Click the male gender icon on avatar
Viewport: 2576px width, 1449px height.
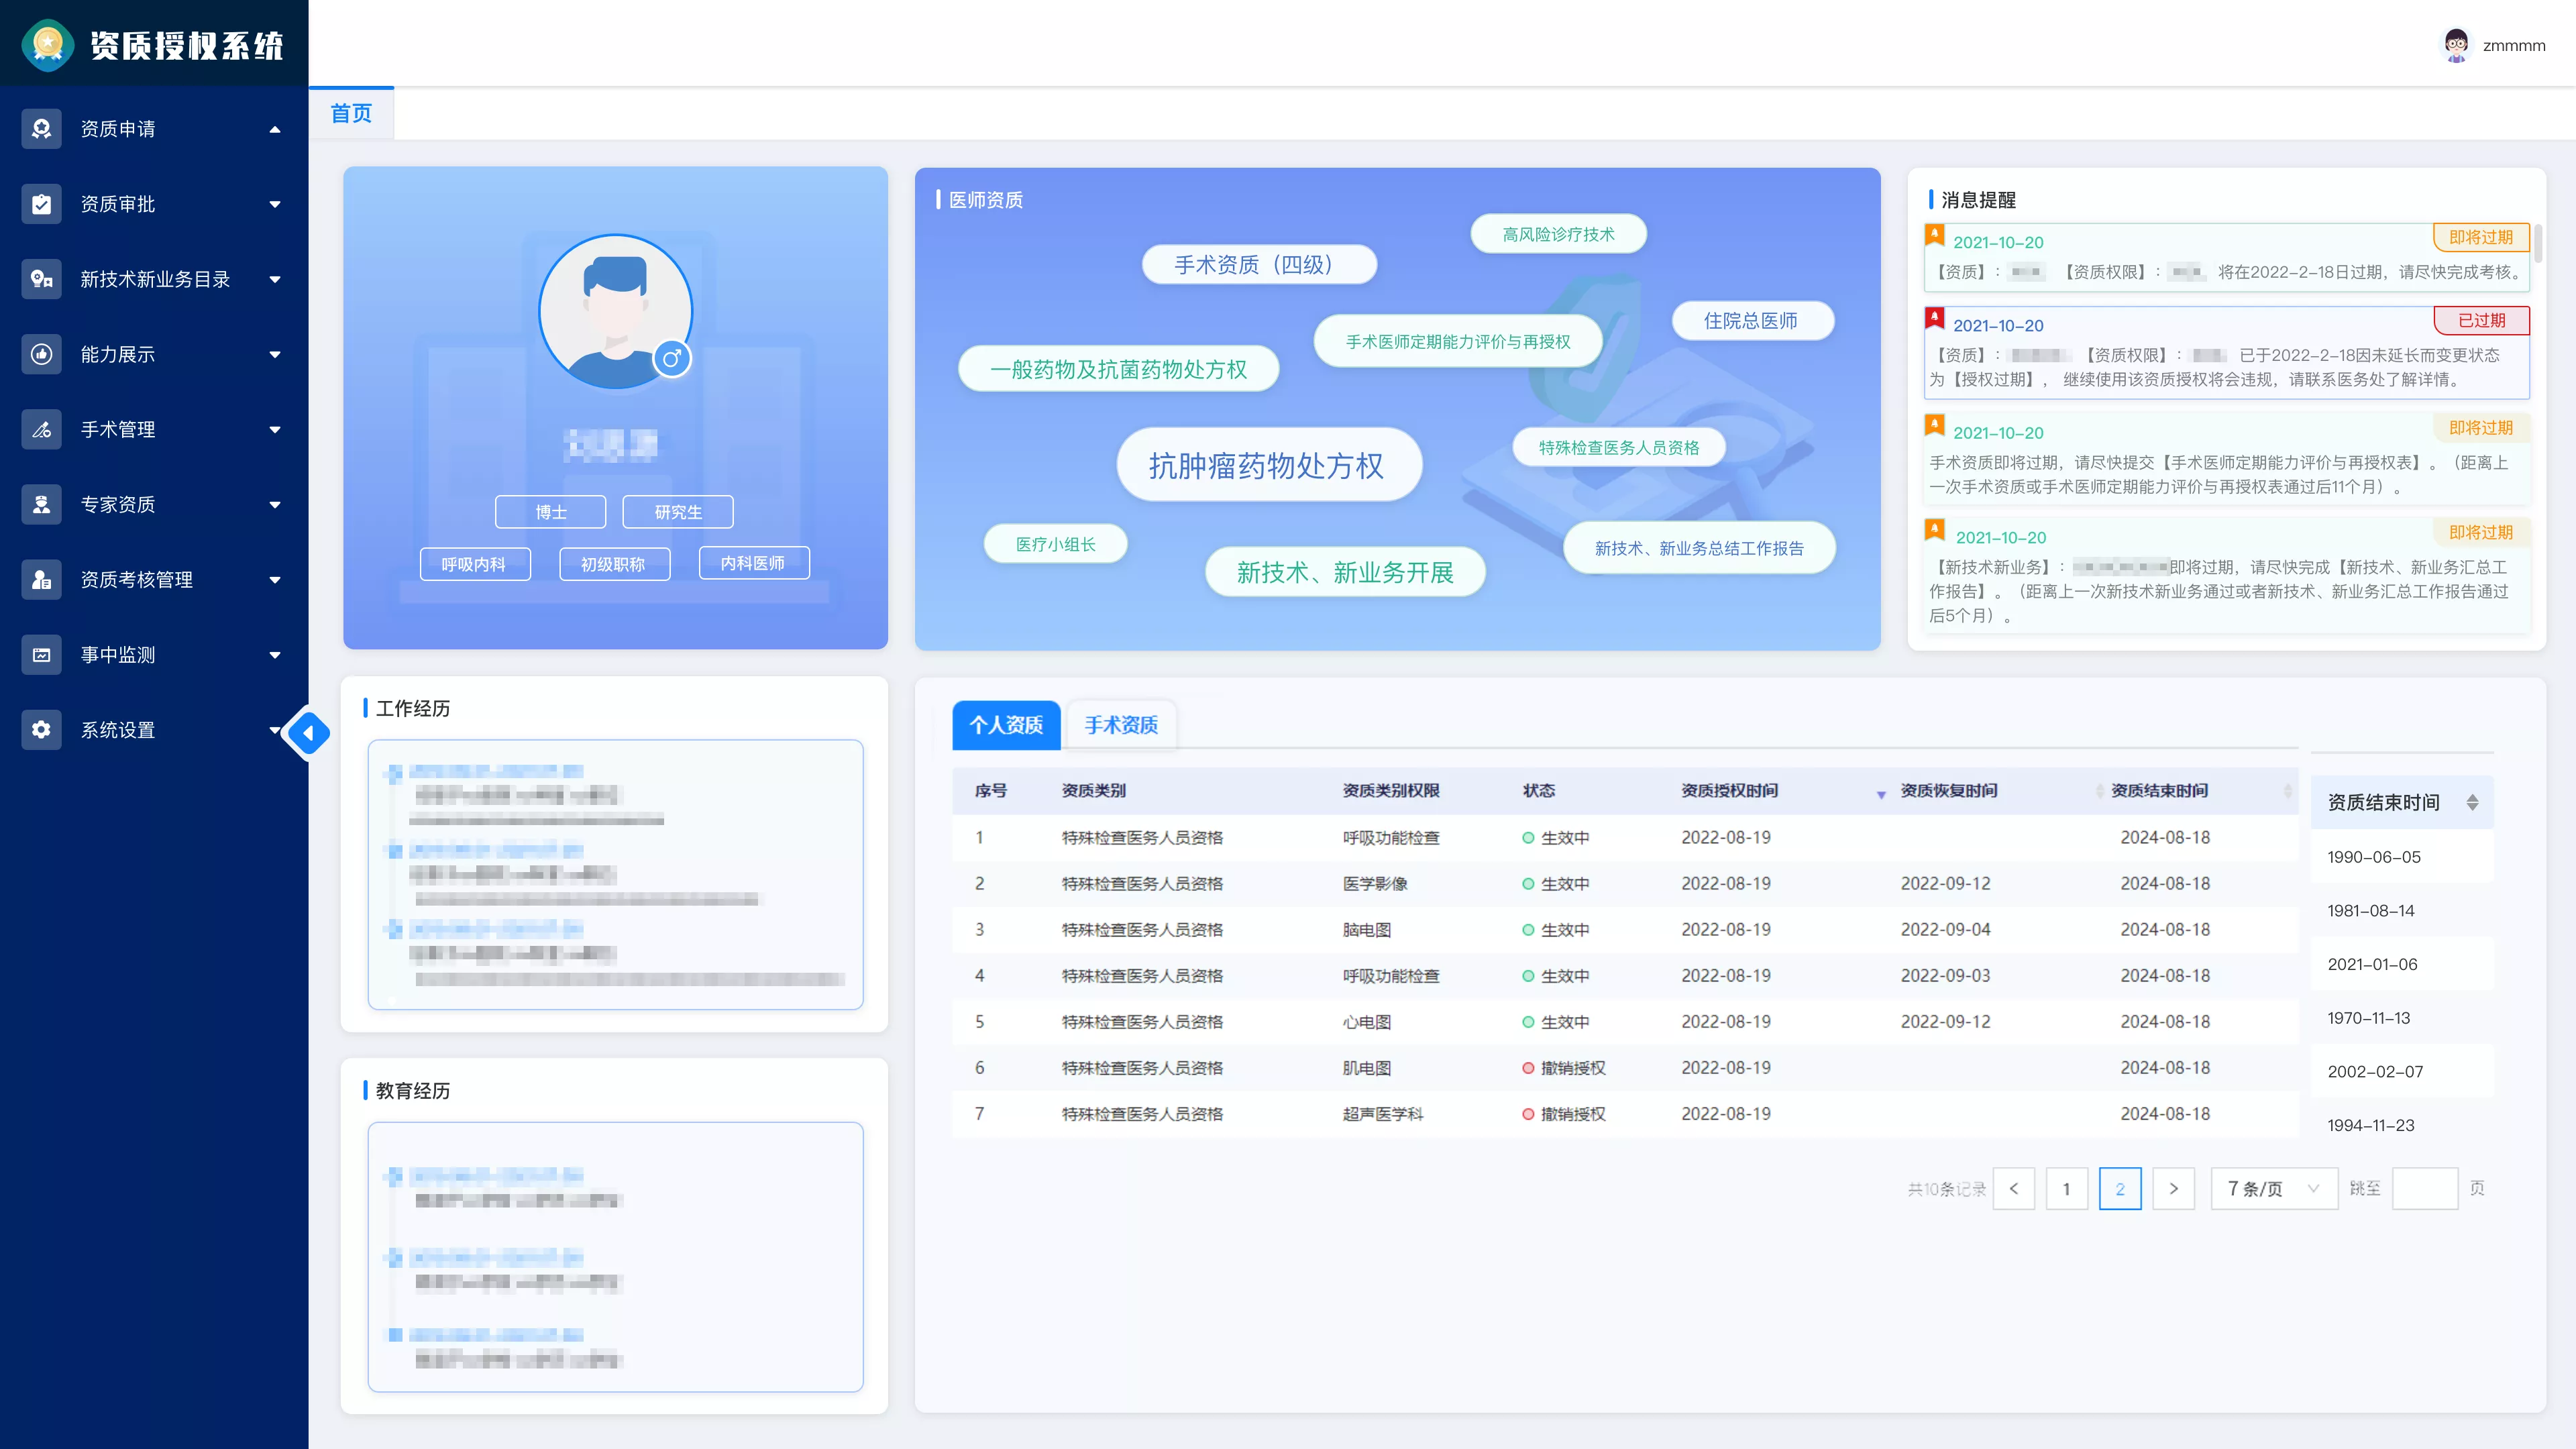click(x=672, y=358)
